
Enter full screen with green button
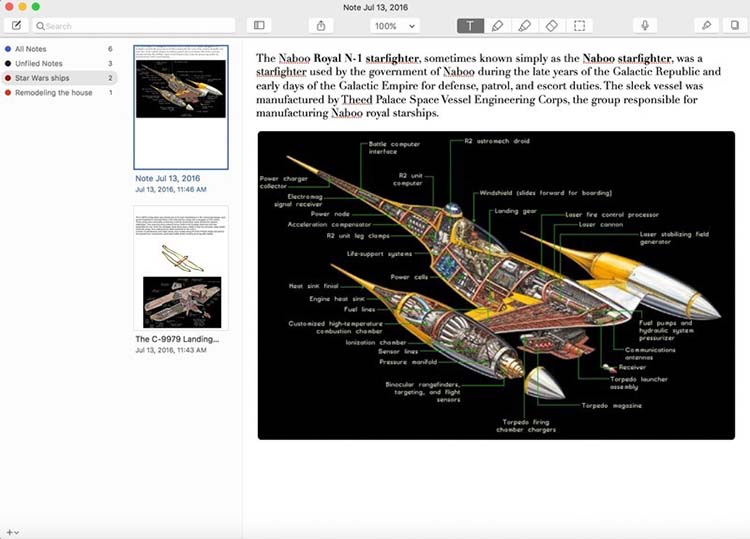coord(36,7)
